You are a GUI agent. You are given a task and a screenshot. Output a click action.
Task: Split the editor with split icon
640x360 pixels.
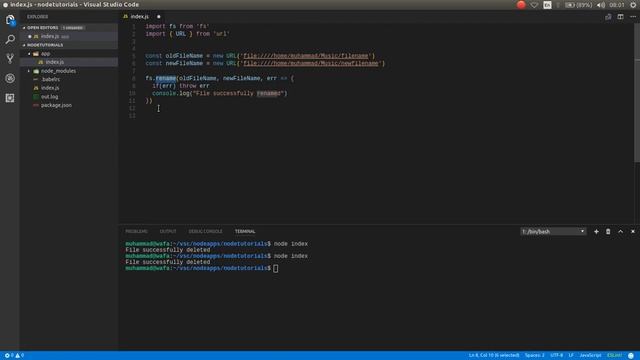(620, 17)
